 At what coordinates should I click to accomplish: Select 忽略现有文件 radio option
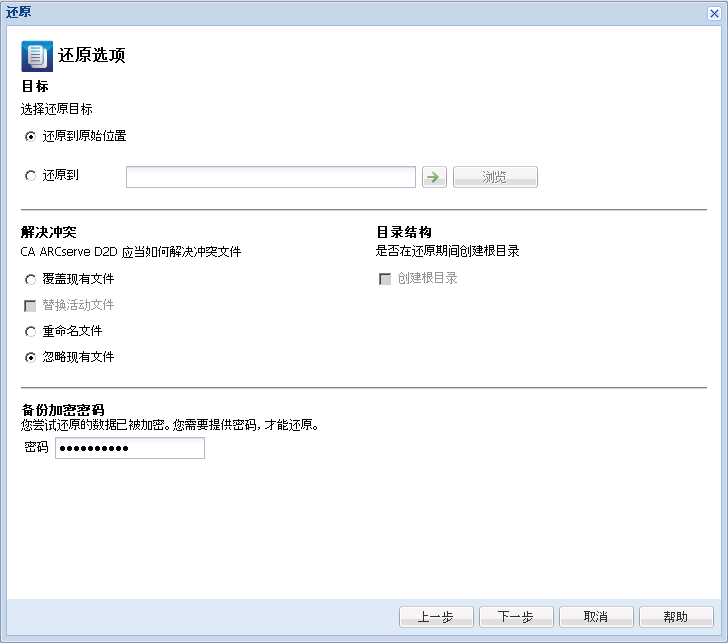(x=30, y=357)
